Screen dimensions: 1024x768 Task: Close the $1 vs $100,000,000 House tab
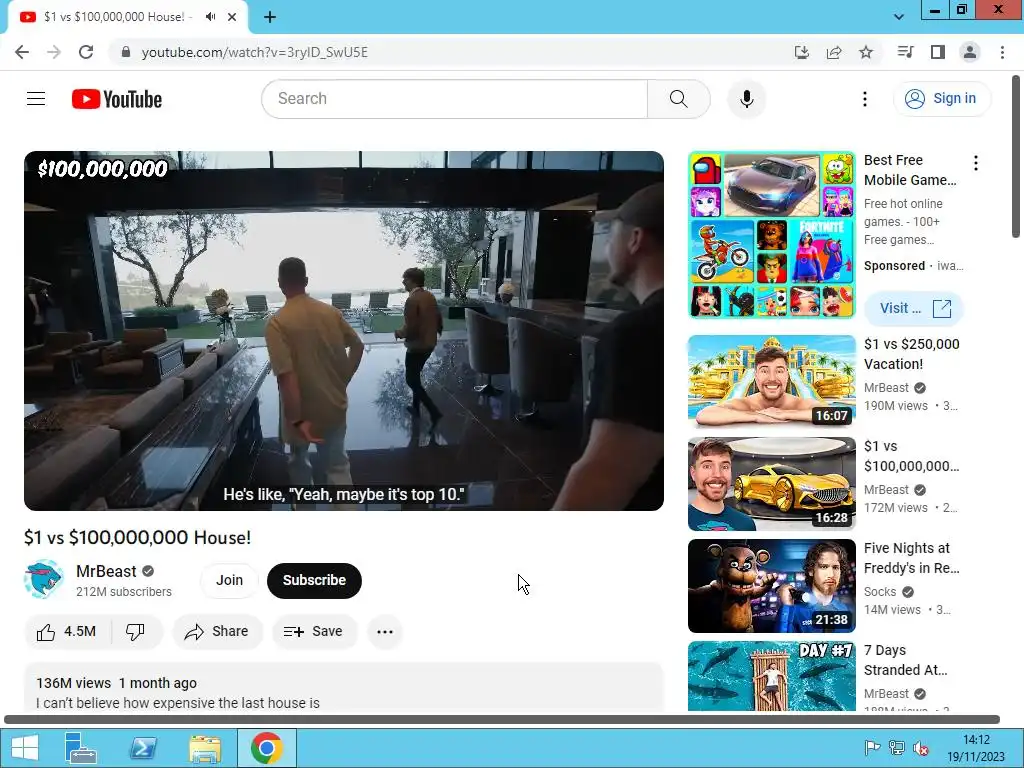(232, 17)
